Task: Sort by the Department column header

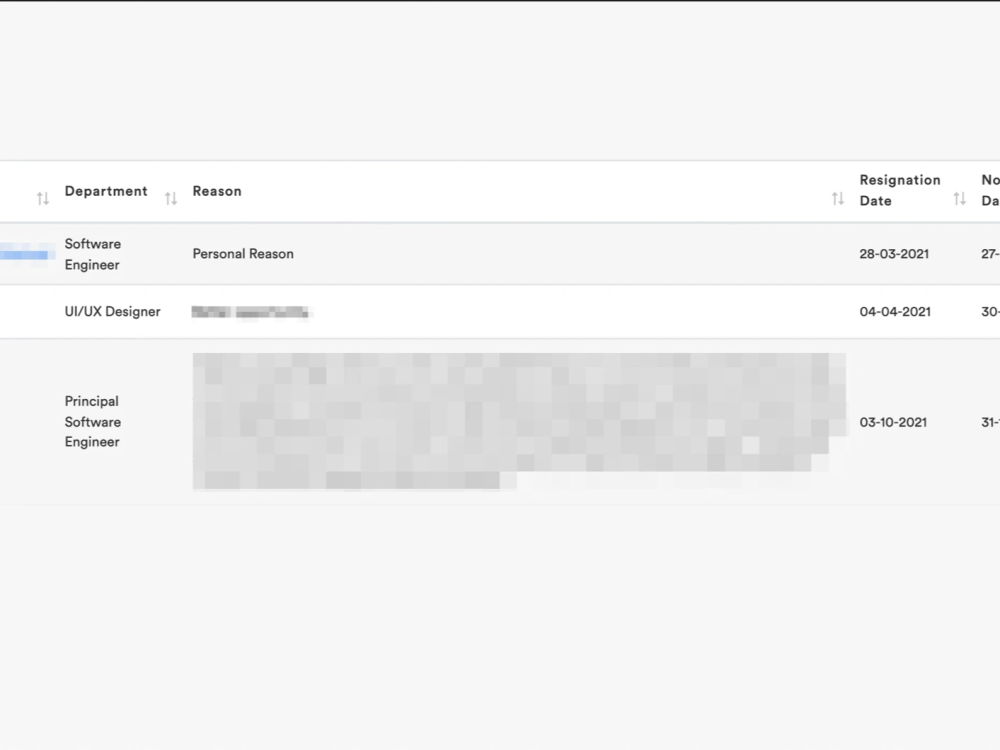Action: click(x=106, y=191)
